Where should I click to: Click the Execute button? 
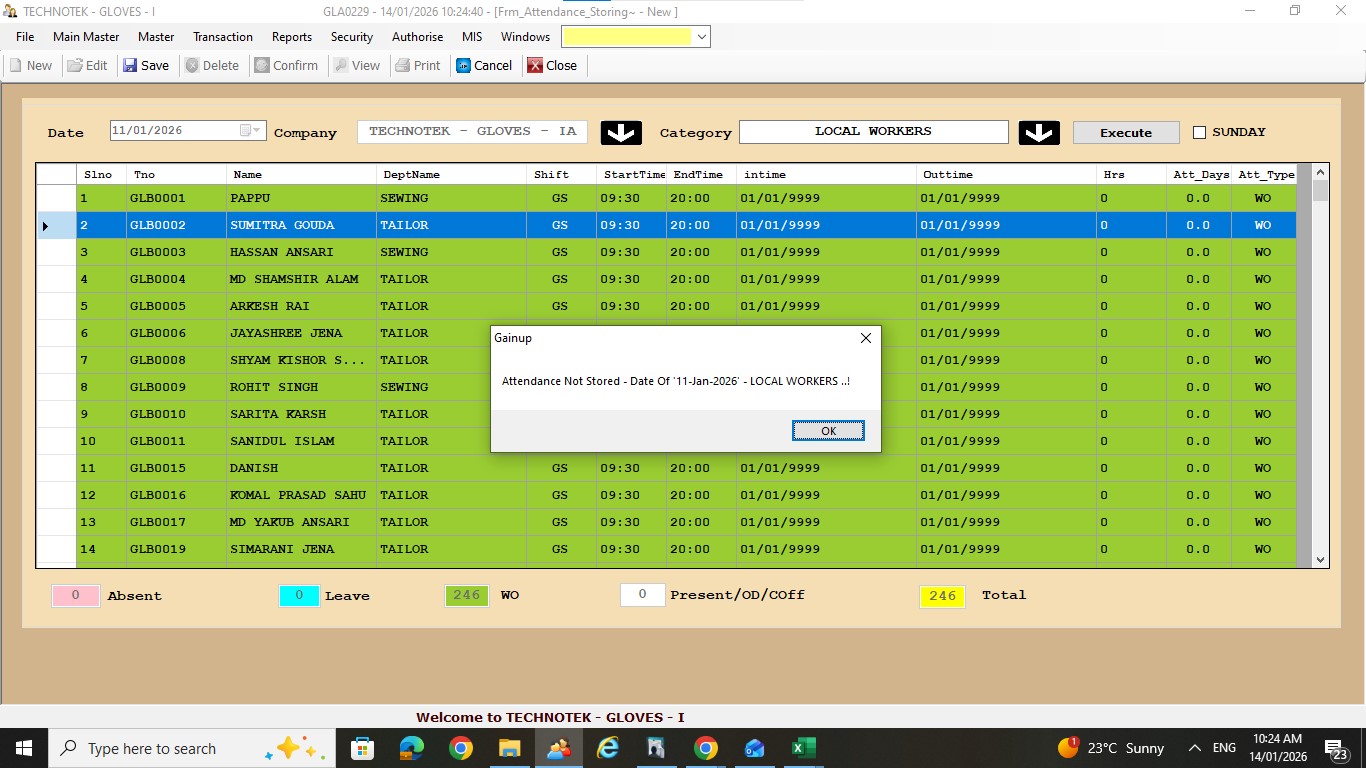[1125, 132]
